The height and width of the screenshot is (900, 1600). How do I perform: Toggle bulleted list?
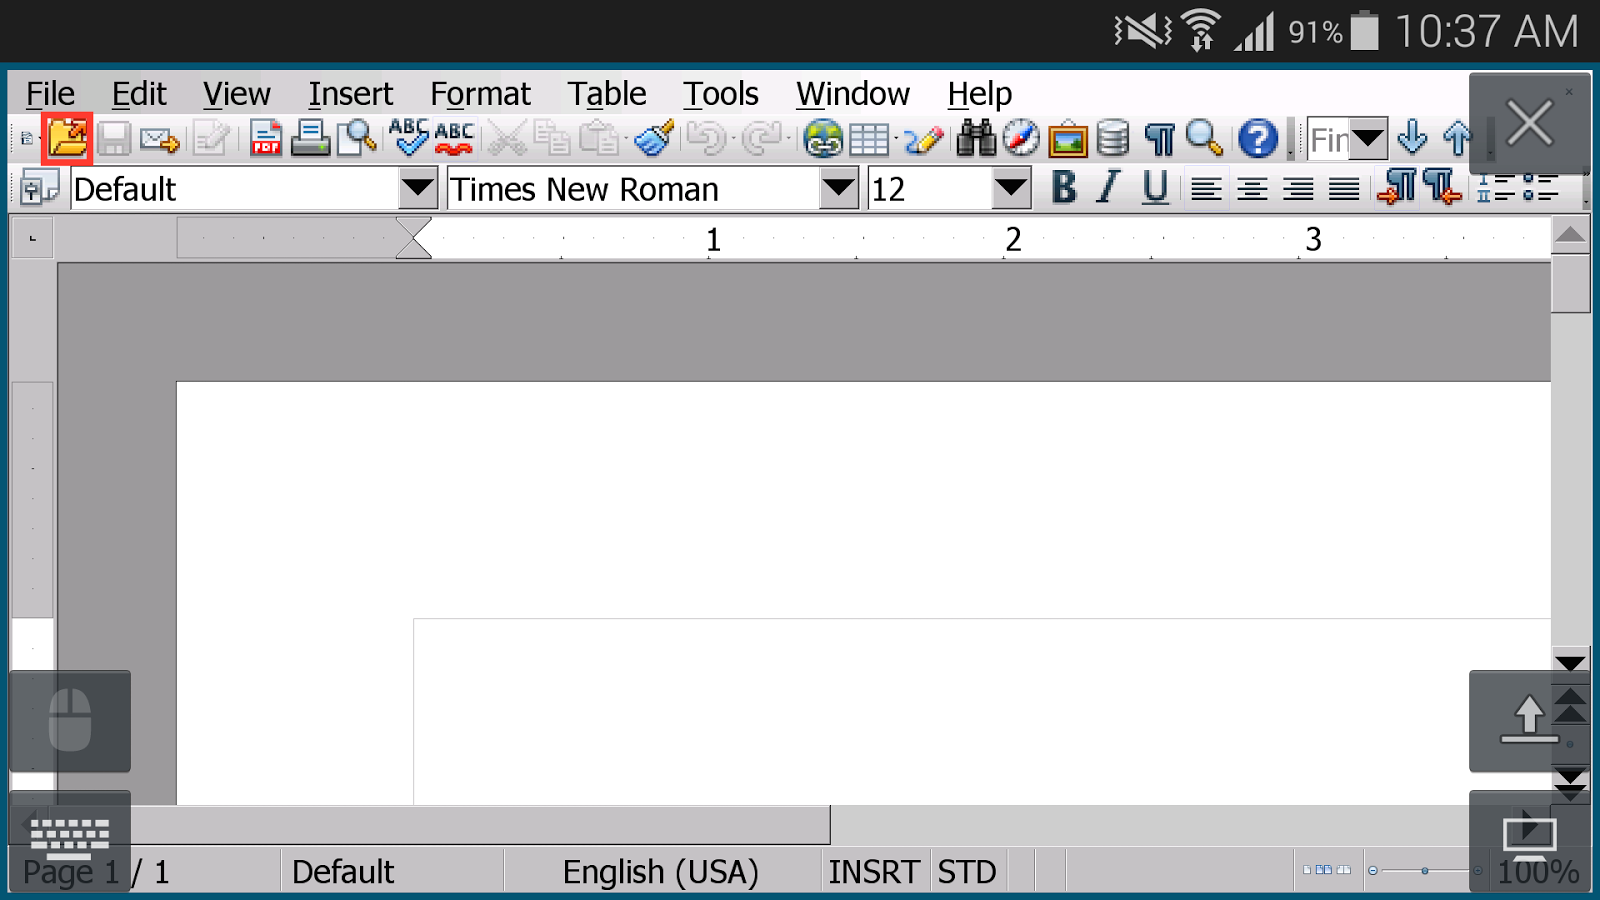(1540, 188)
